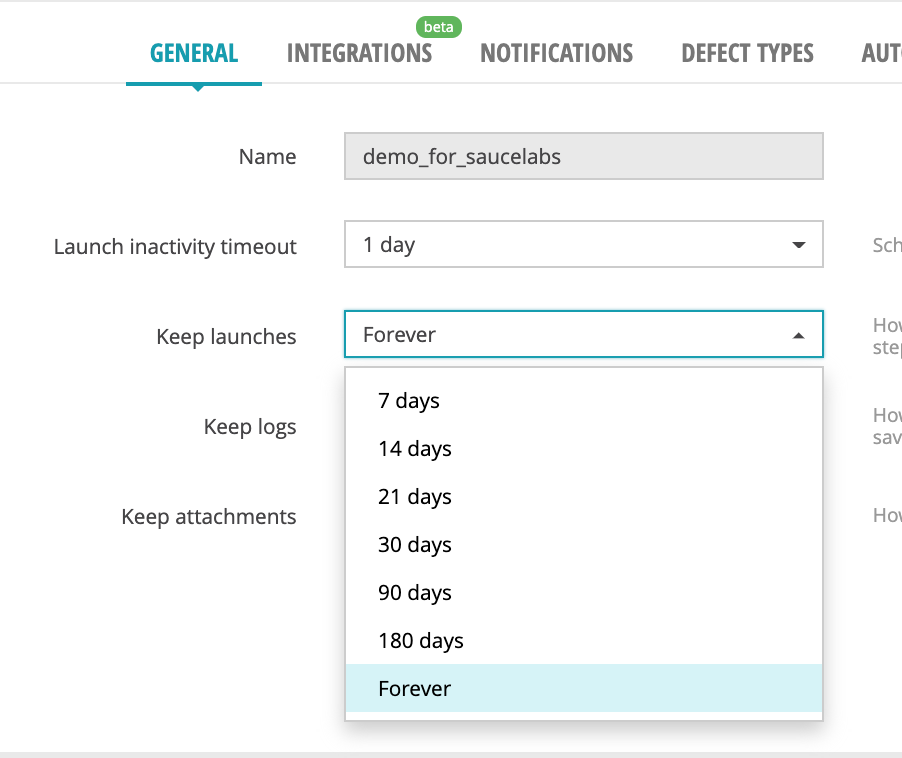Choose '90 days' for keeping launches
The width and height of the screenshot is (902, 758).
pos(414,592)
